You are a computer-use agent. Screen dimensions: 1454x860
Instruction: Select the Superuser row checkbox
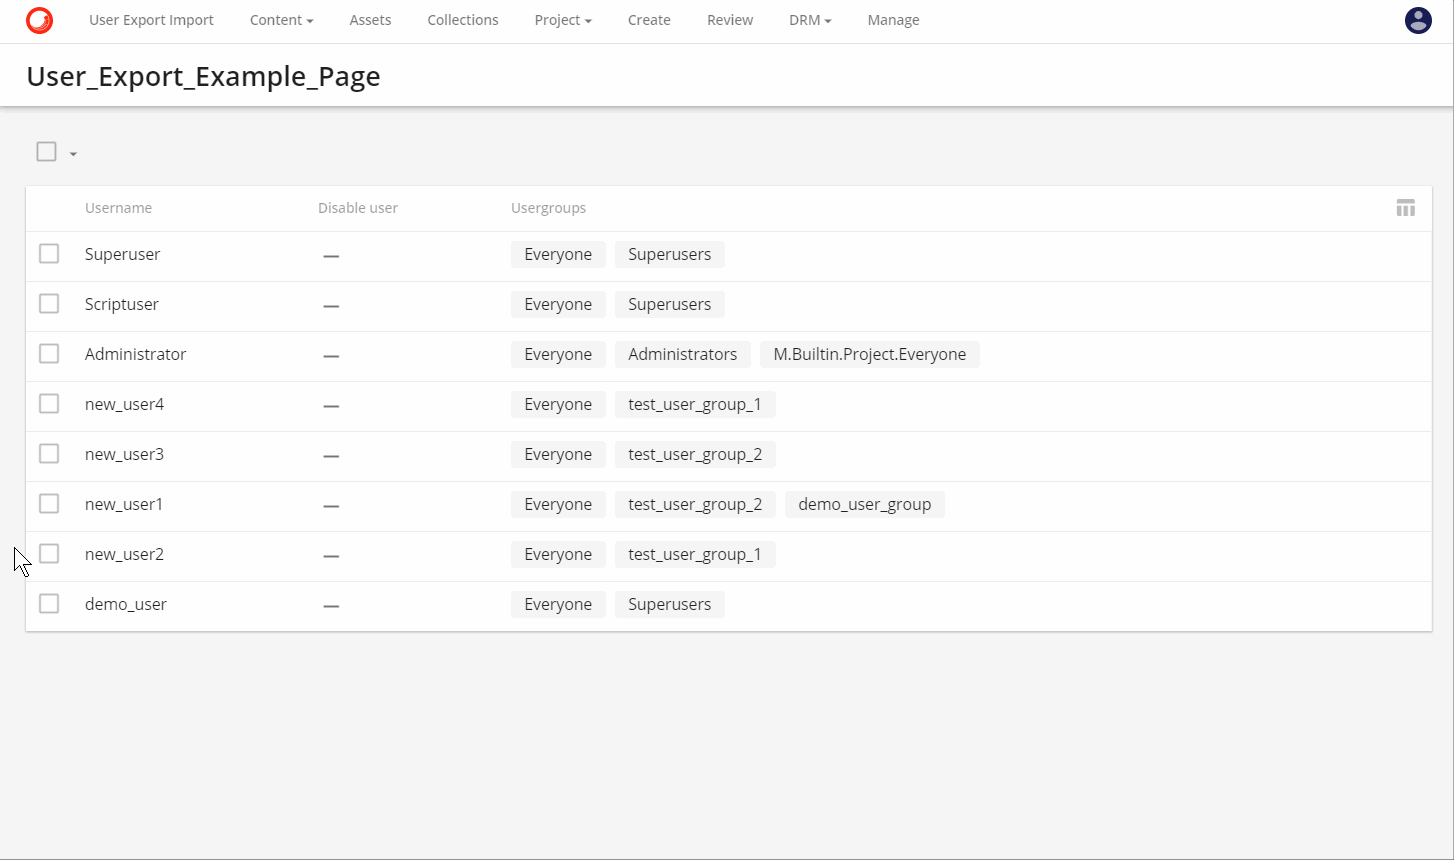(49, 254)
